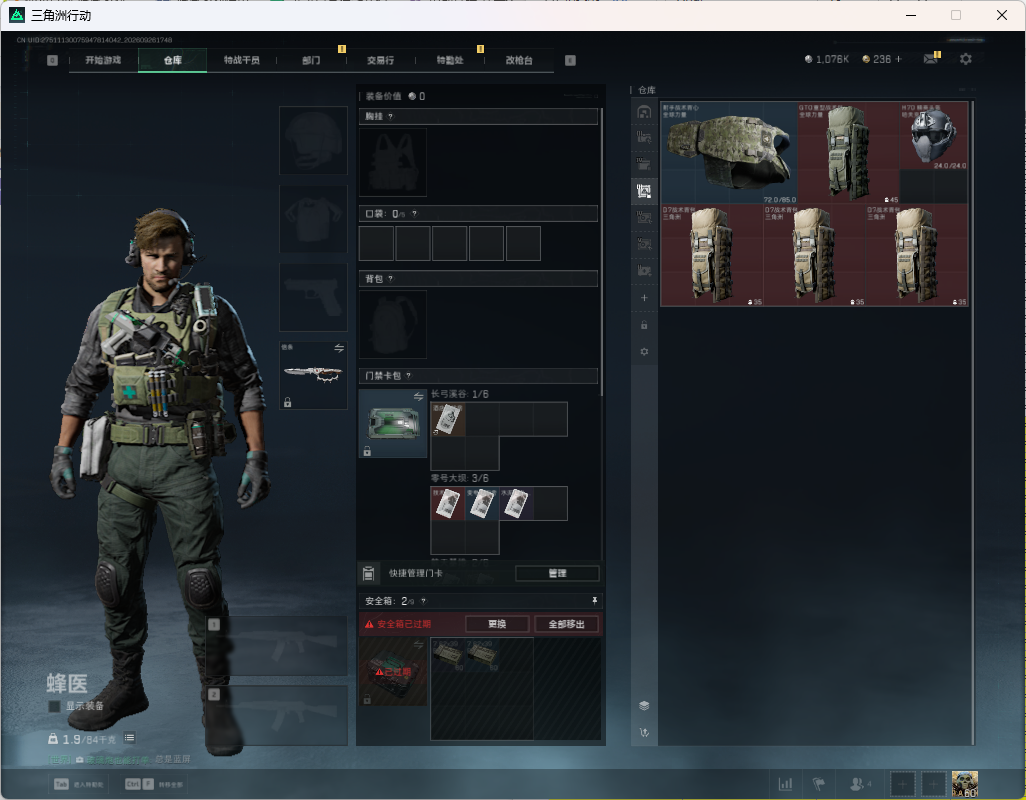This screenshot has height=800, width=1026.
Task: Click the 更换 button for the expired safe box
Action: pos(497,624)
